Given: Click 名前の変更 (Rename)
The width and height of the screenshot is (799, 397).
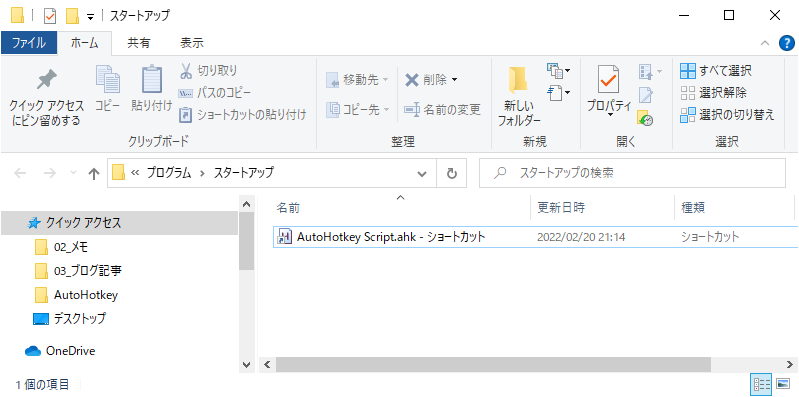Looking at the screenshot, I should click(x=442, y=109).
